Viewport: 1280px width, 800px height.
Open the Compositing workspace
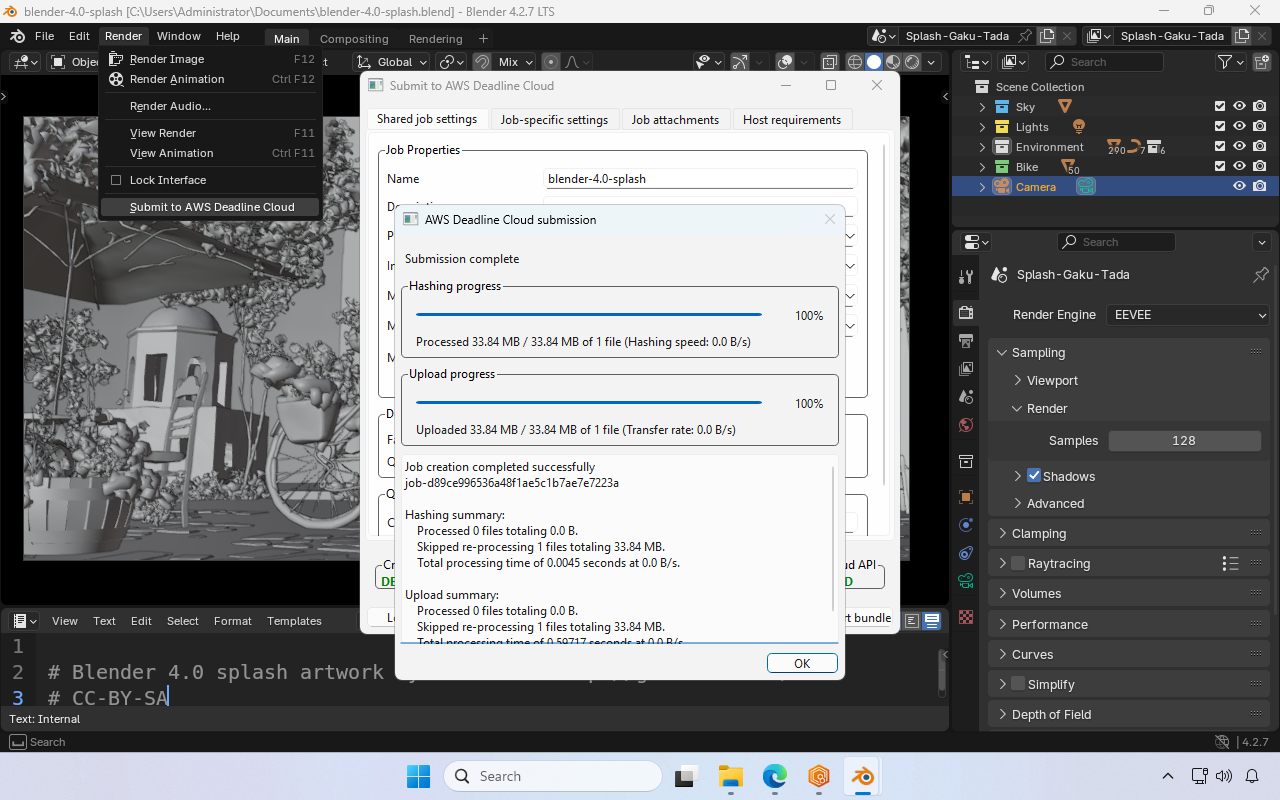(x=354, y=38)
